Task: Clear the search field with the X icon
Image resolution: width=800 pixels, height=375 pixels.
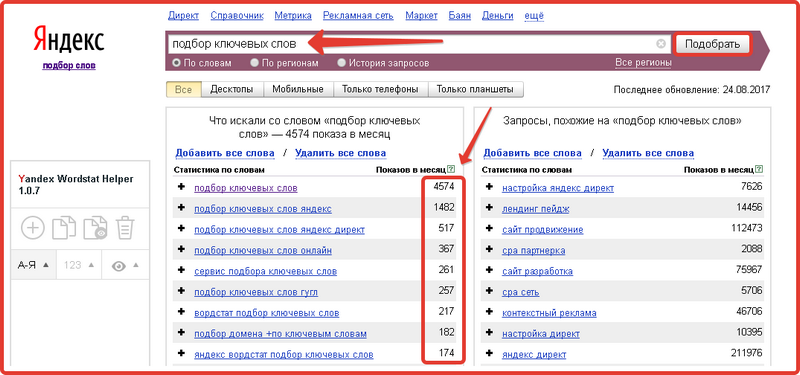Action: 661,44
